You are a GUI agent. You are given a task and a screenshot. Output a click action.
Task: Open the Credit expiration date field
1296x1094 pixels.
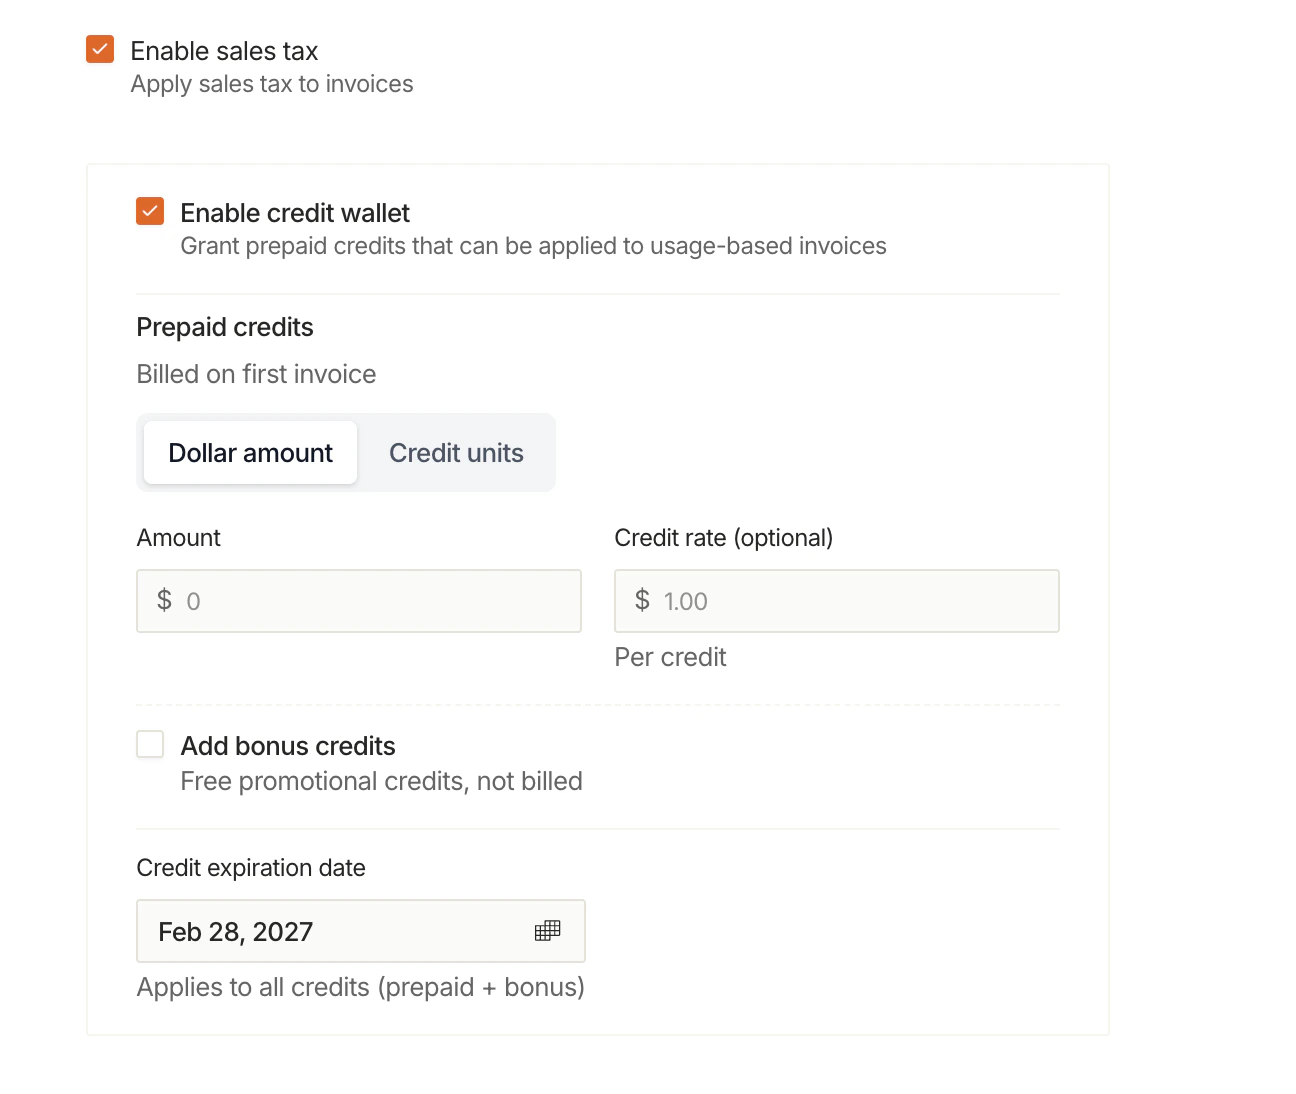360,931
